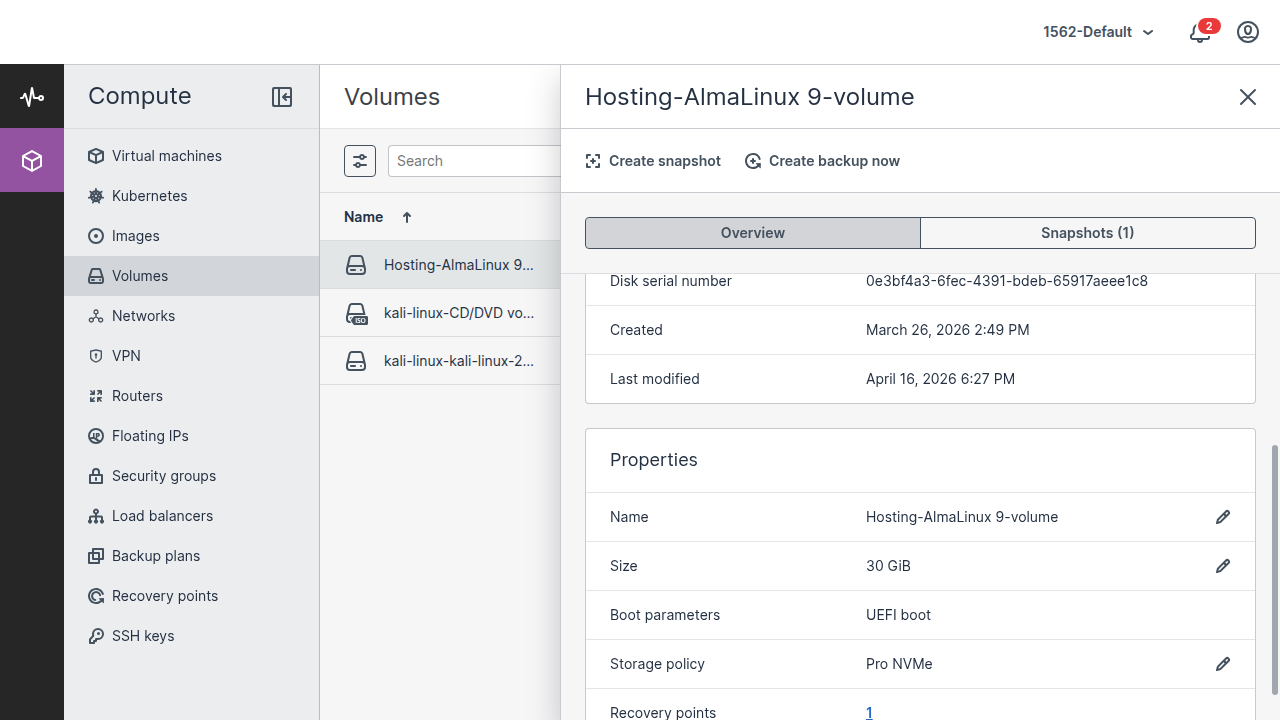The image size is (1280, 720).
Task: Open Images section
Action: coord(192,236)
